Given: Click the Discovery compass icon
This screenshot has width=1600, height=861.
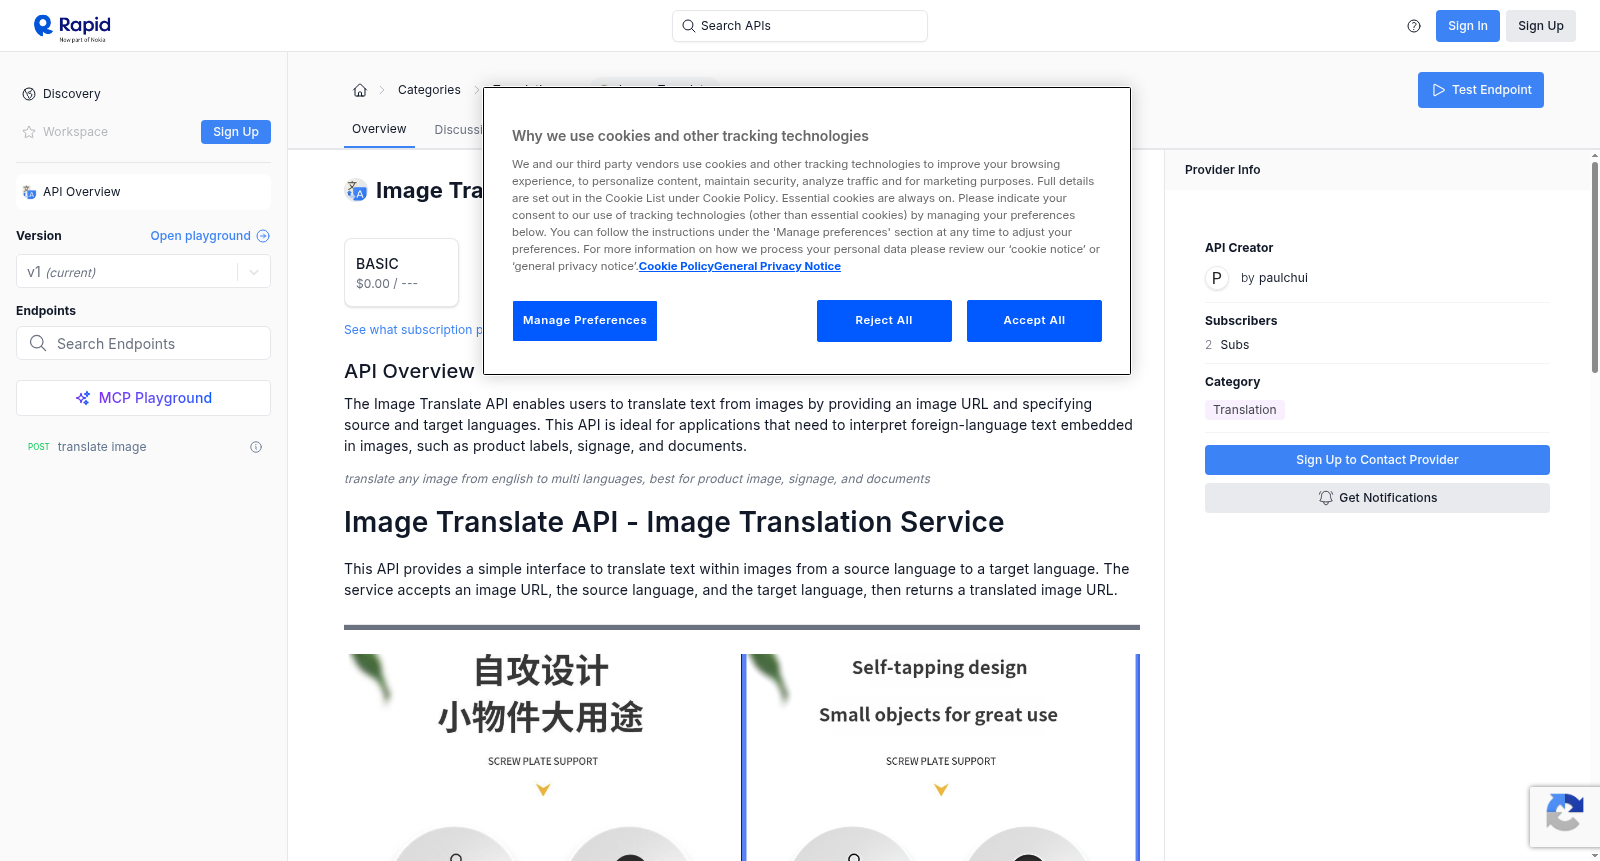Looking at the screenshot, I should pos(29,94).
